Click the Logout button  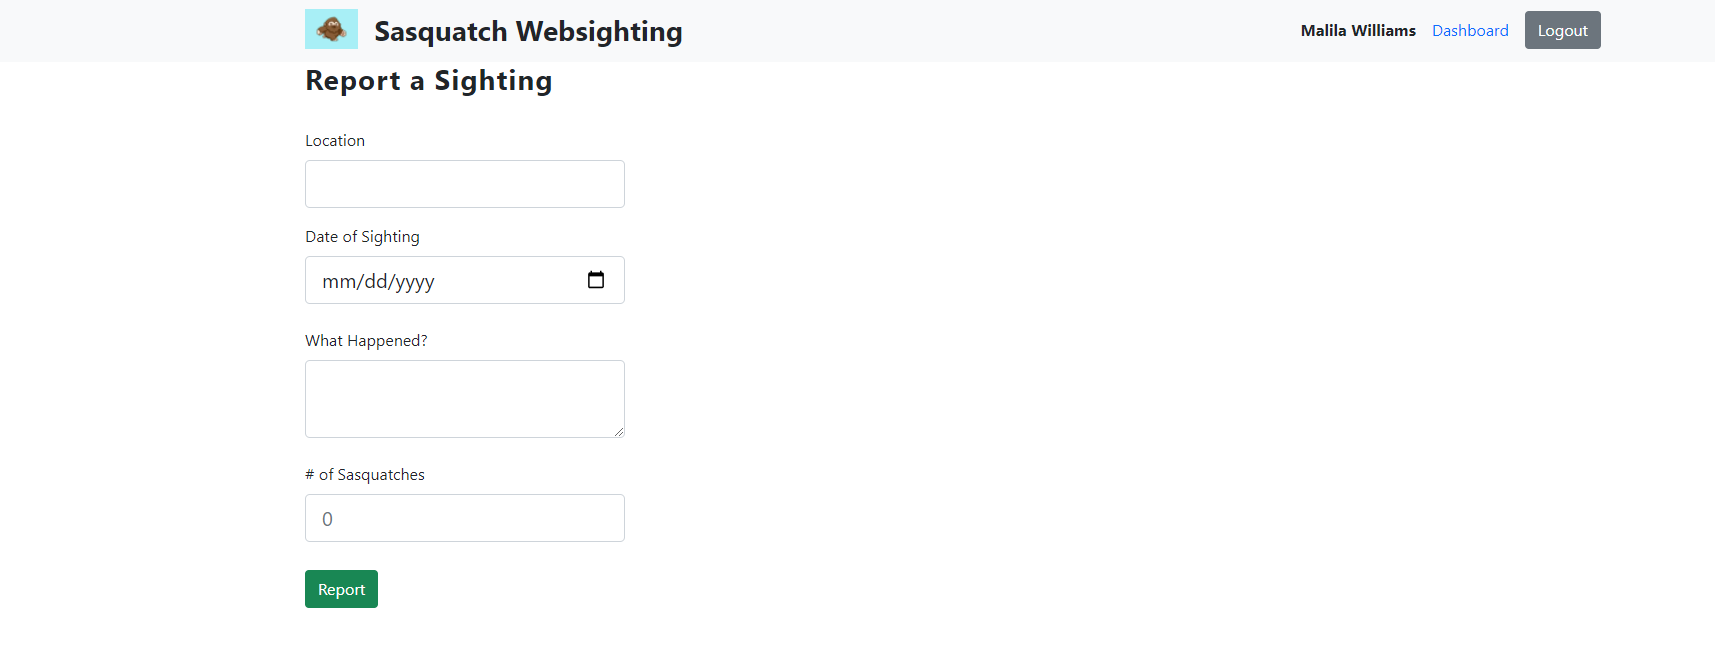[1561, 29]
